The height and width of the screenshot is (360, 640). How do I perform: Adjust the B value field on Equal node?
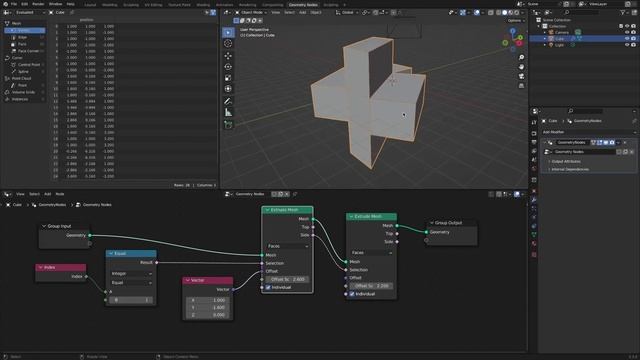pyautogui.click(x=131, y=300)
